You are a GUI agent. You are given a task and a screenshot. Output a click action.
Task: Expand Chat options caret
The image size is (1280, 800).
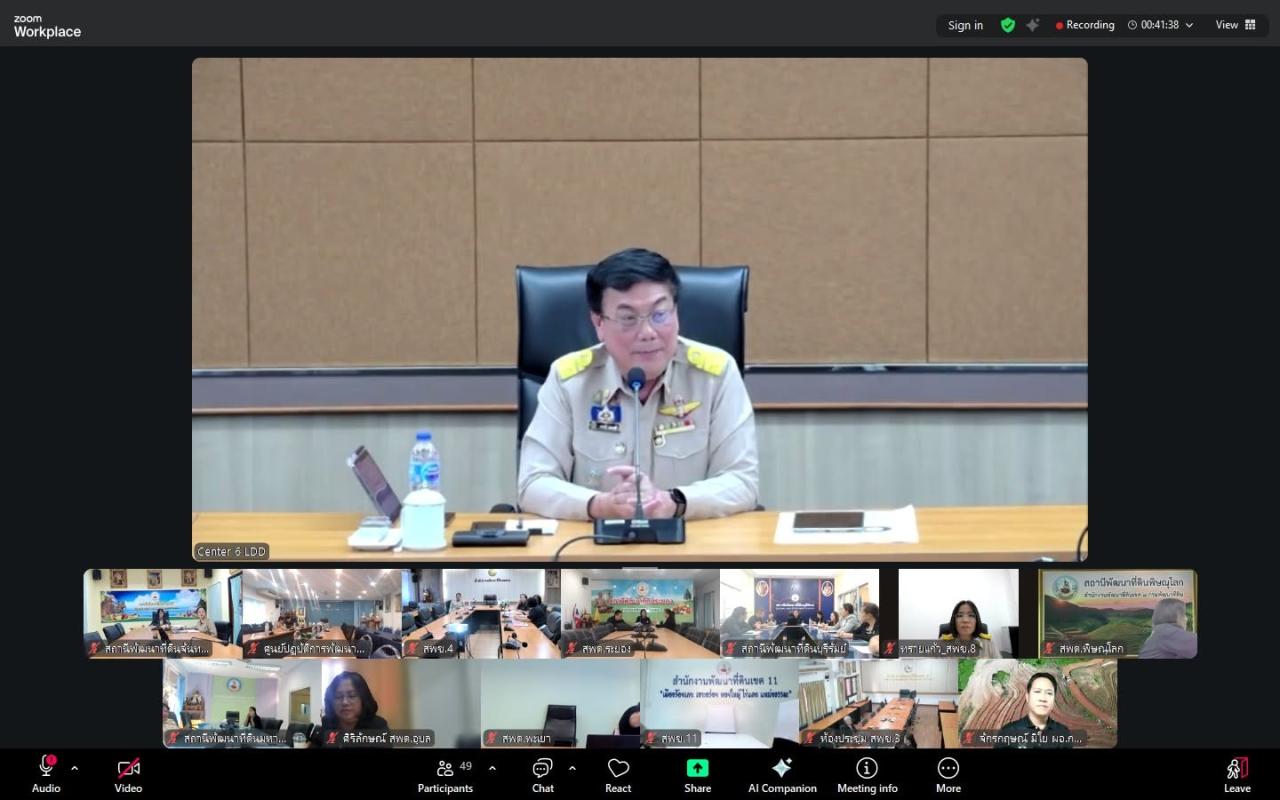pos(572,768)
